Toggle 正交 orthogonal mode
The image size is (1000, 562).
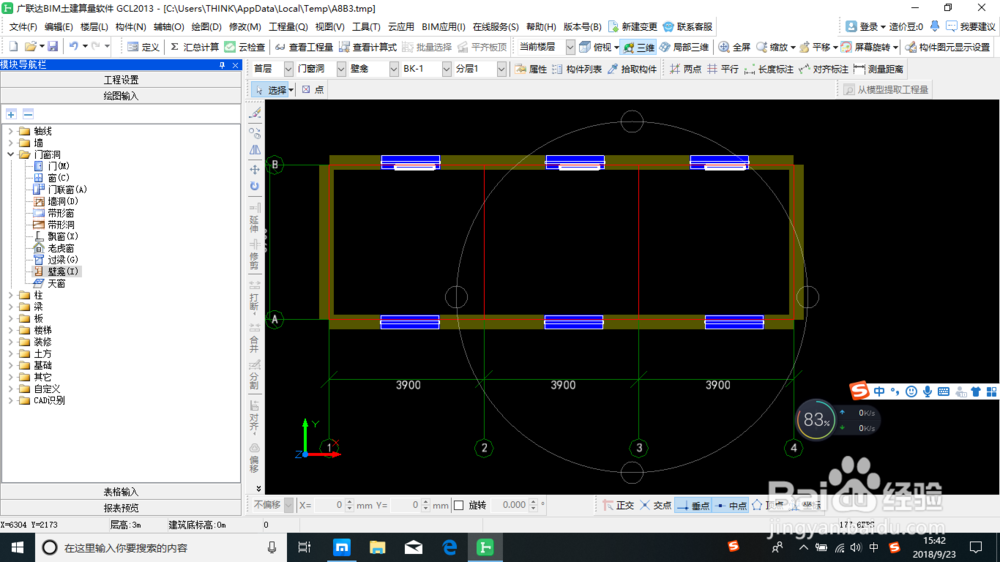click(618, 505)
